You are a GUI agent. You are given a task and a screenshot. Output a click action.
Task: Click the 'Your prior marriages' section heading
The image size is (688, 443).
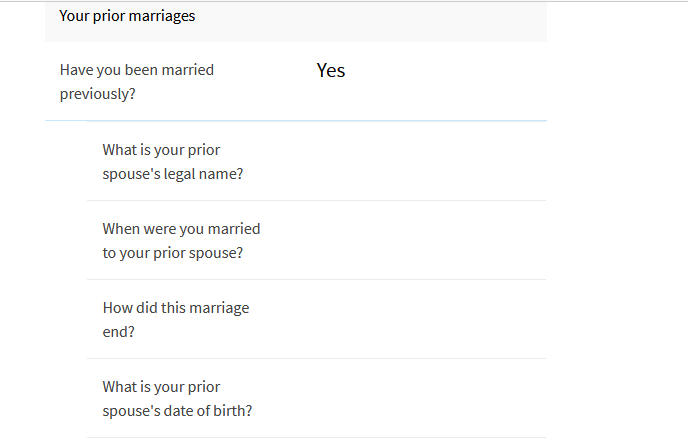point(127,16)
